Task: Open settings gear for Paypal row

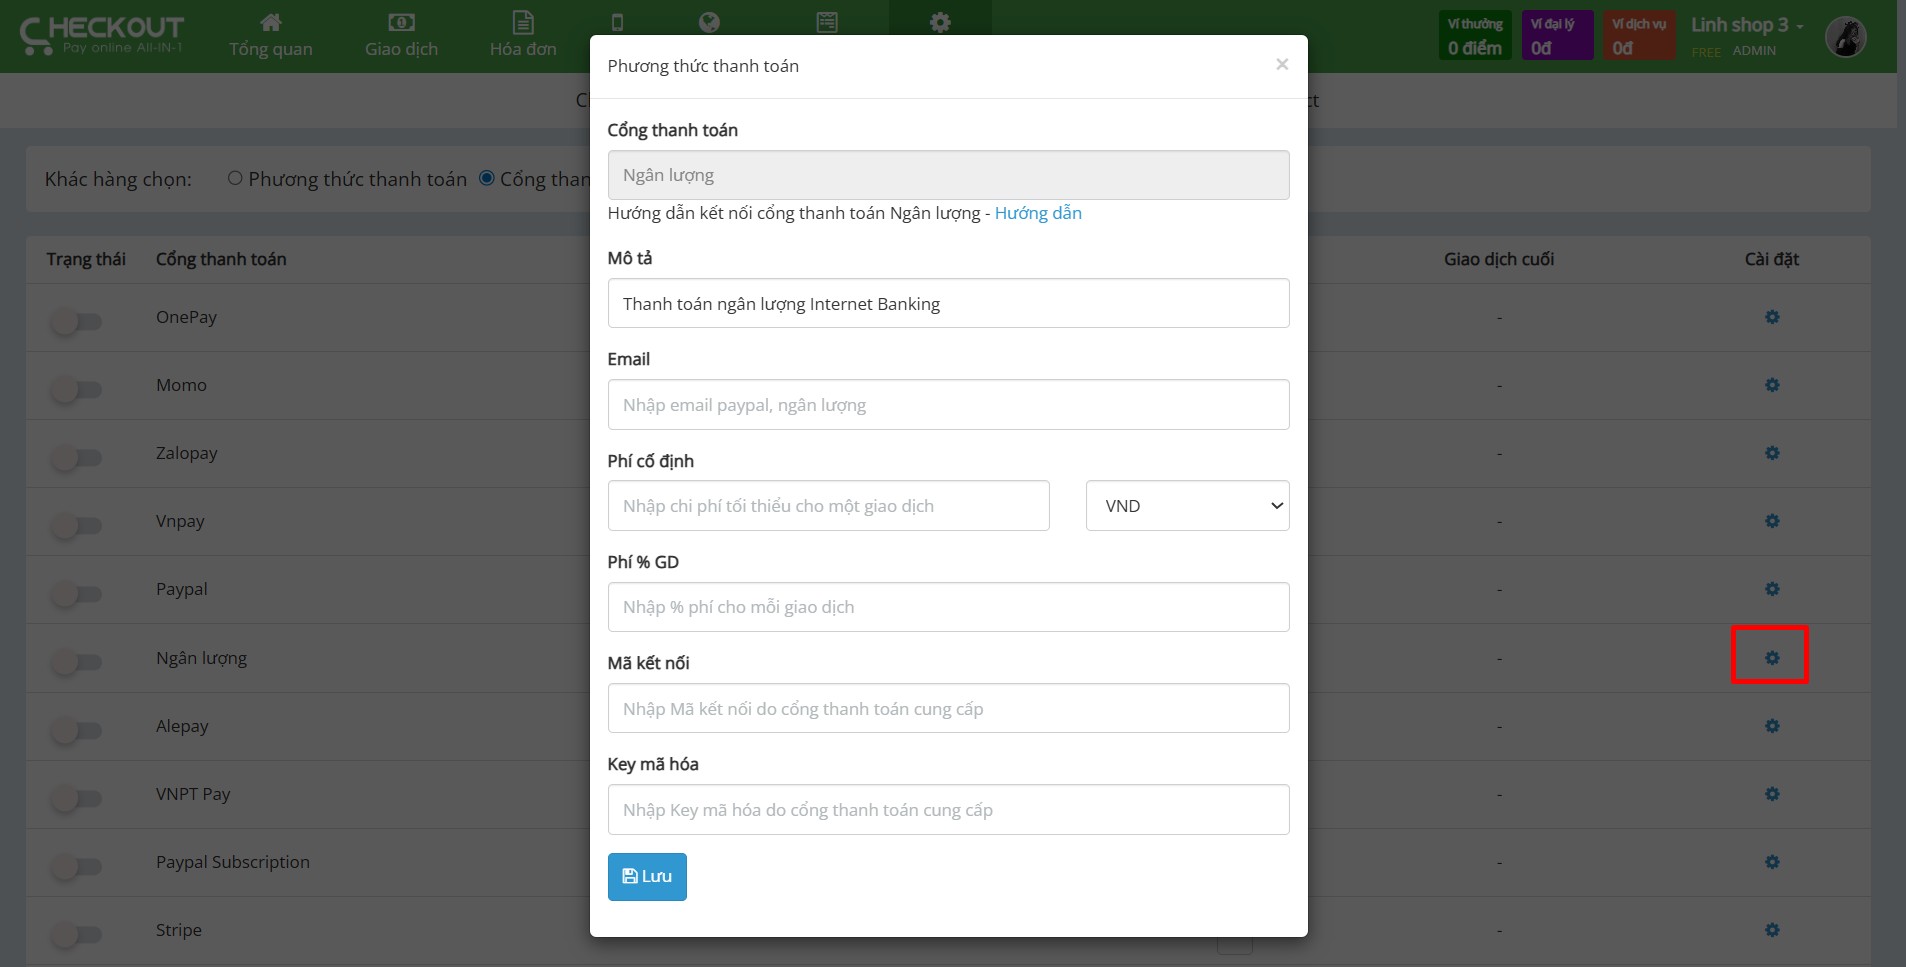Action: click(x=1771, y=589)
